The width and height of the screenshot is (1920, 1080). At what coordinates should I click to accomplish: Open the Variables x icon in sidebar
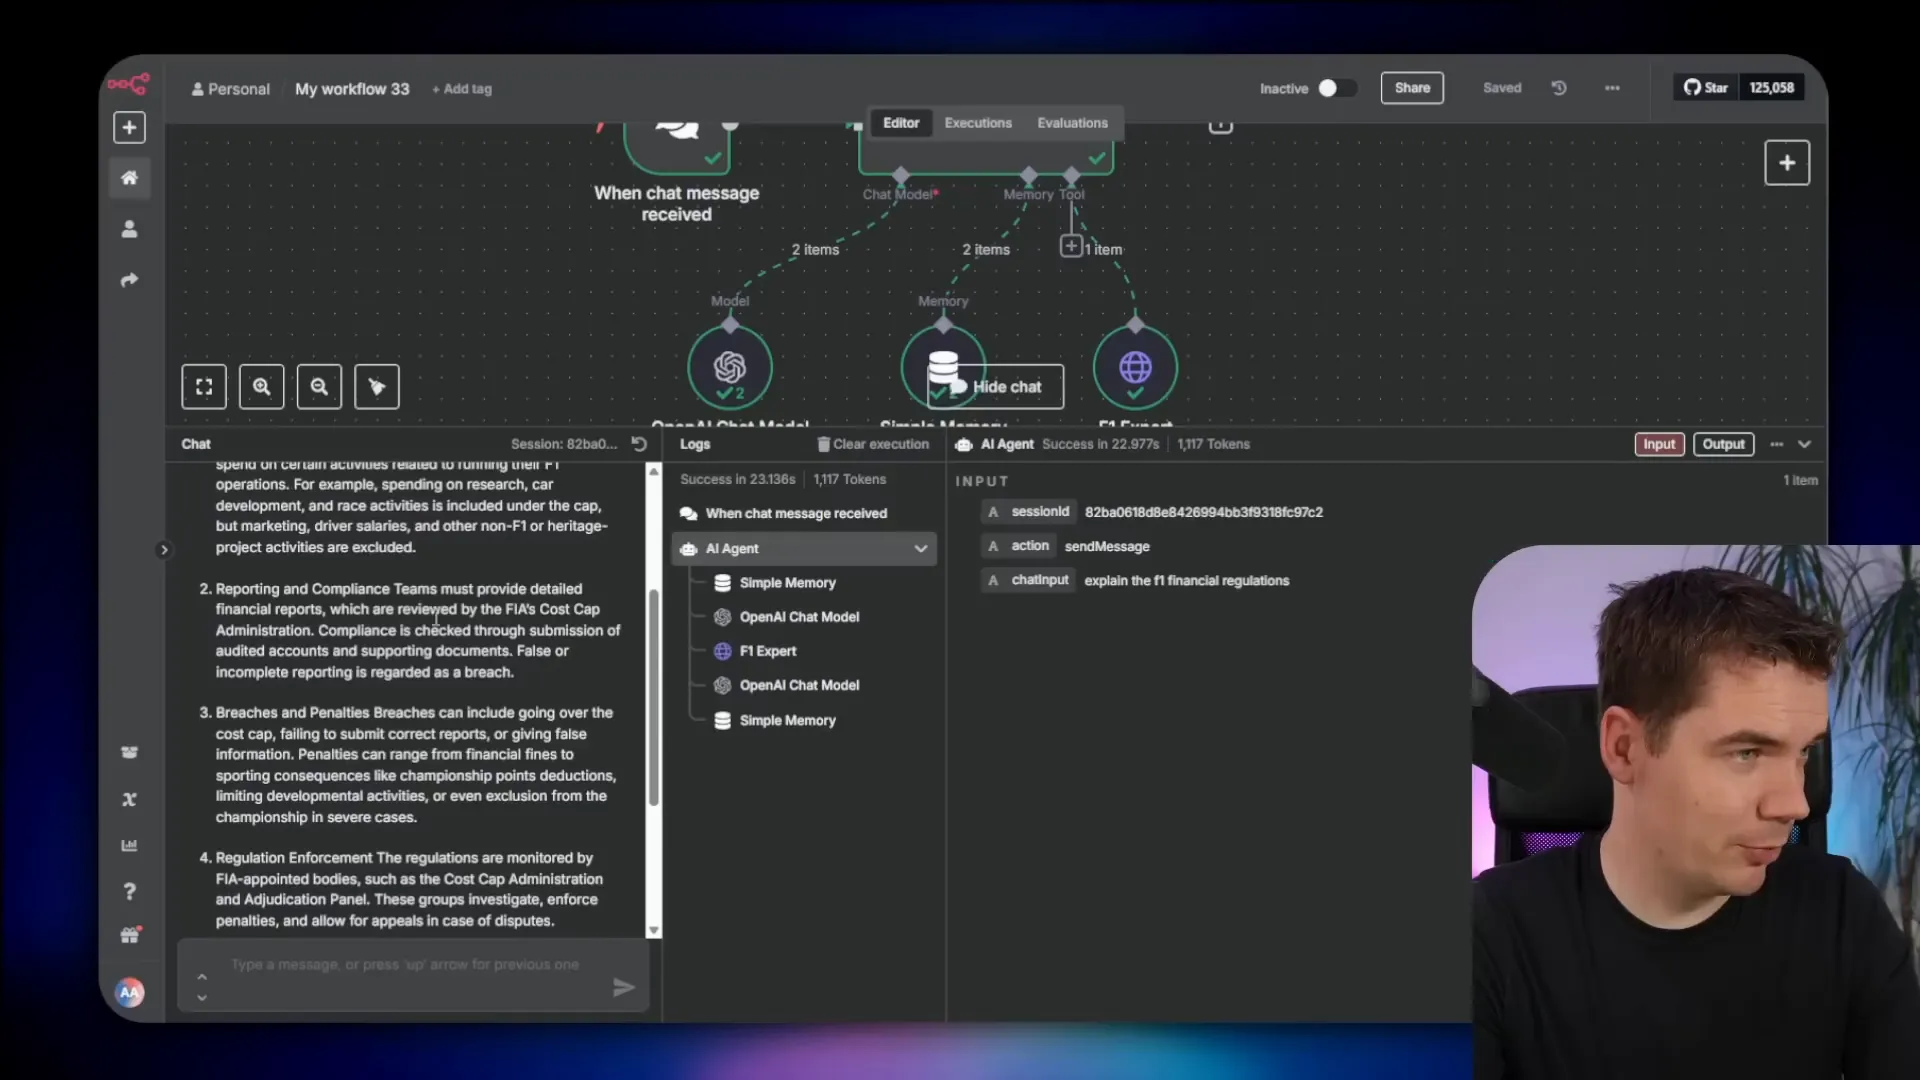[x=129, y=799]
